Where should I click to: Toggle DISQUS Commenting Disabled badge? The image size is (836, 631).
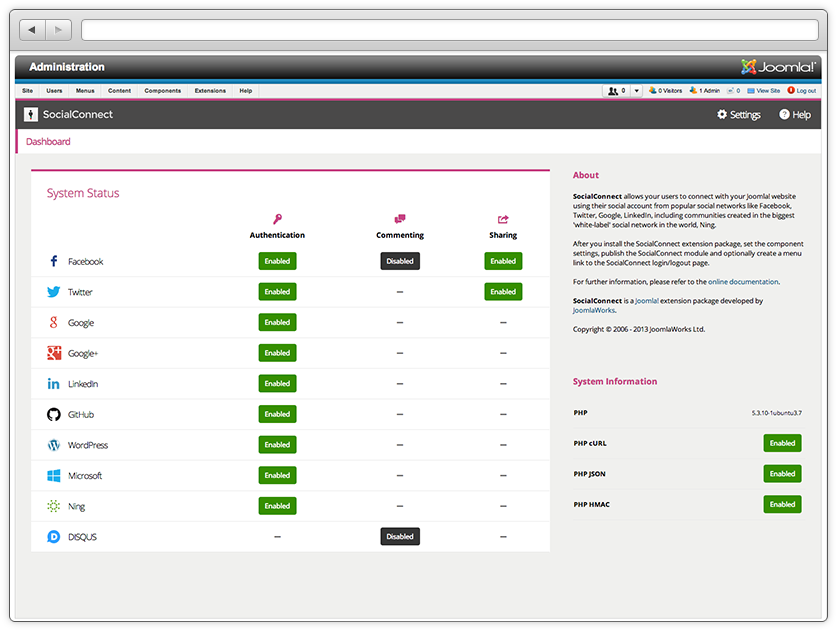pyautogui.click(x=400, y=537)
